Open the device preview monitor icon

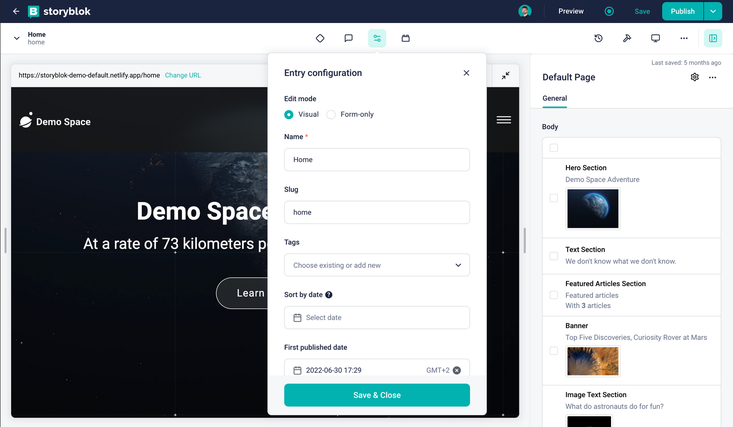pos(655,38)
